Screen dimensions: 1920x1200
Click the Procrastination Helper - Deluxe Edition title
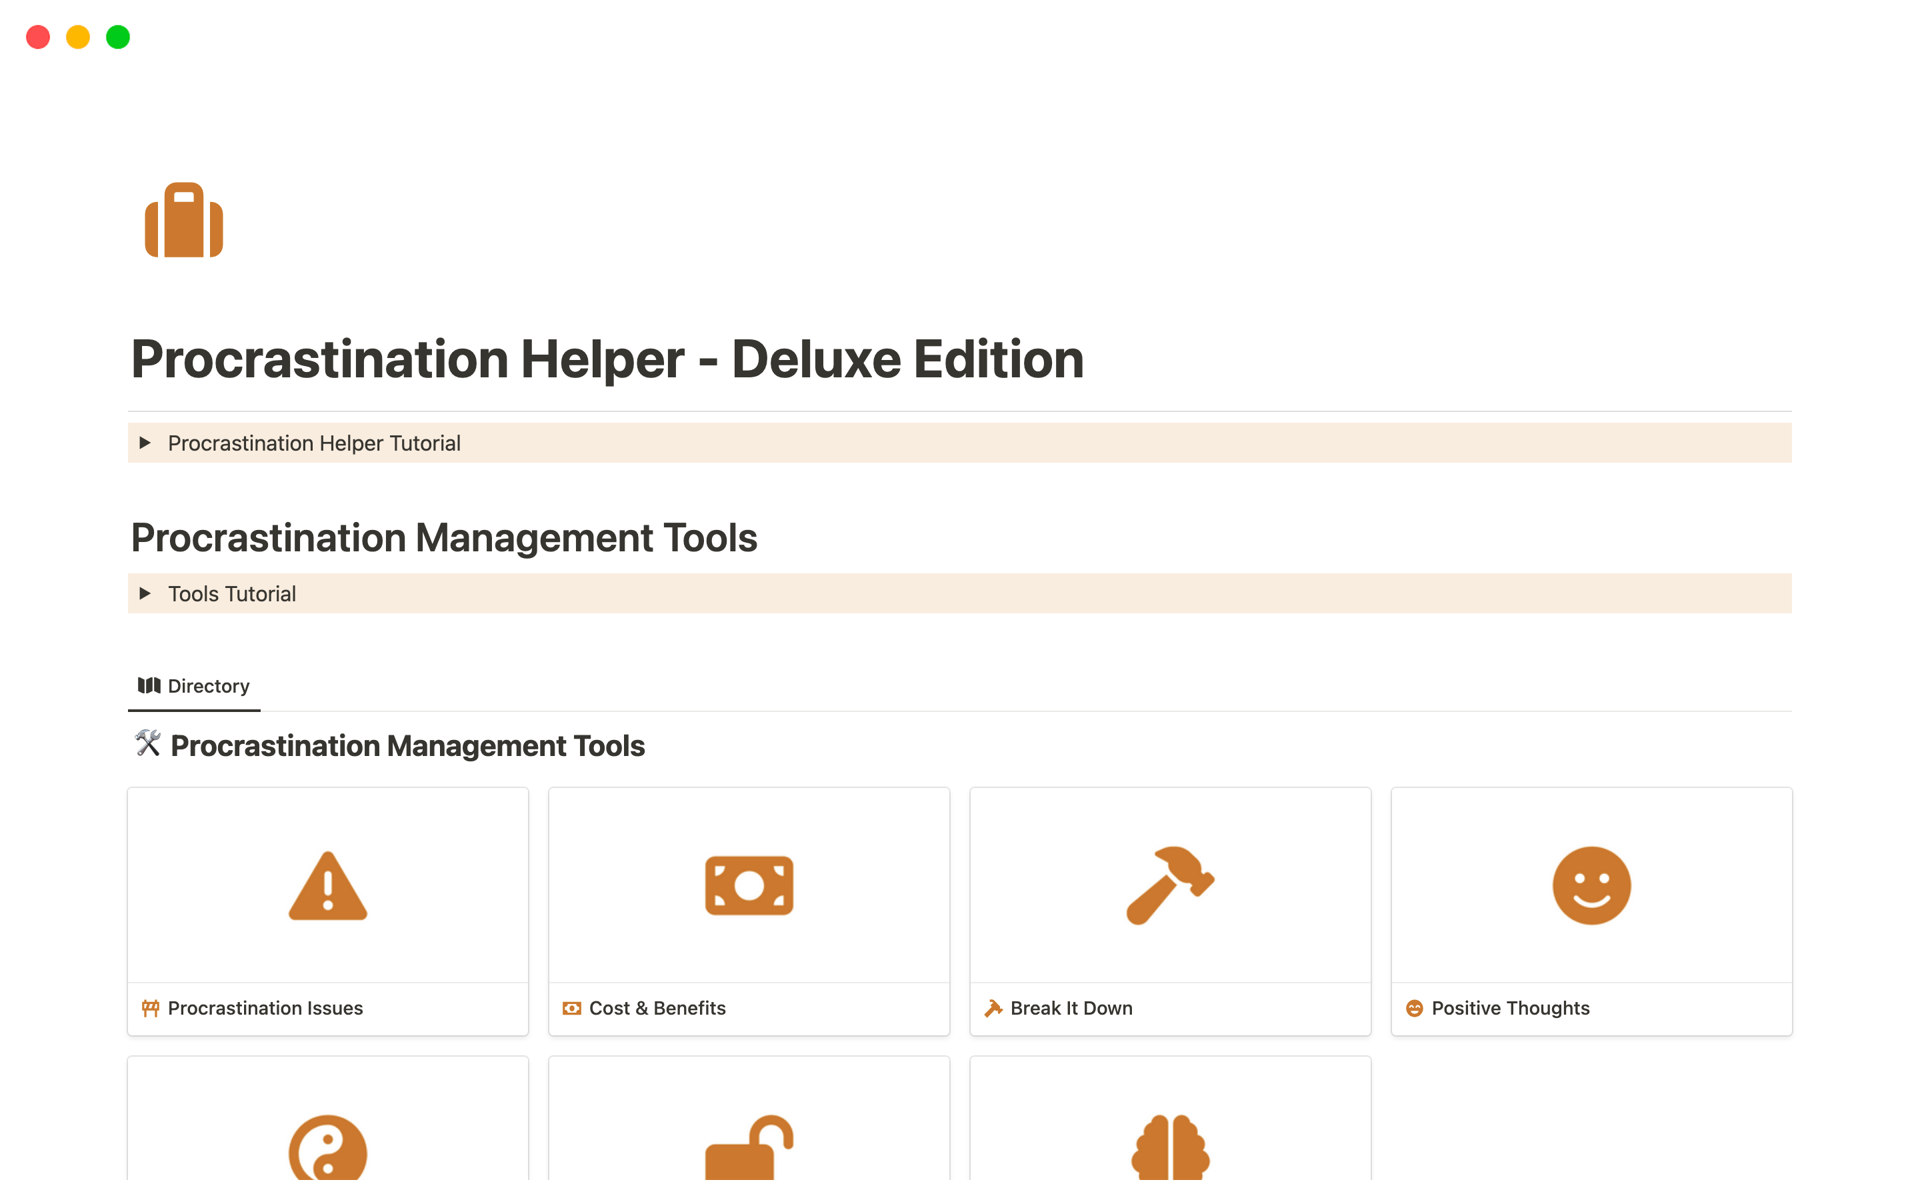tap(607, 359)
